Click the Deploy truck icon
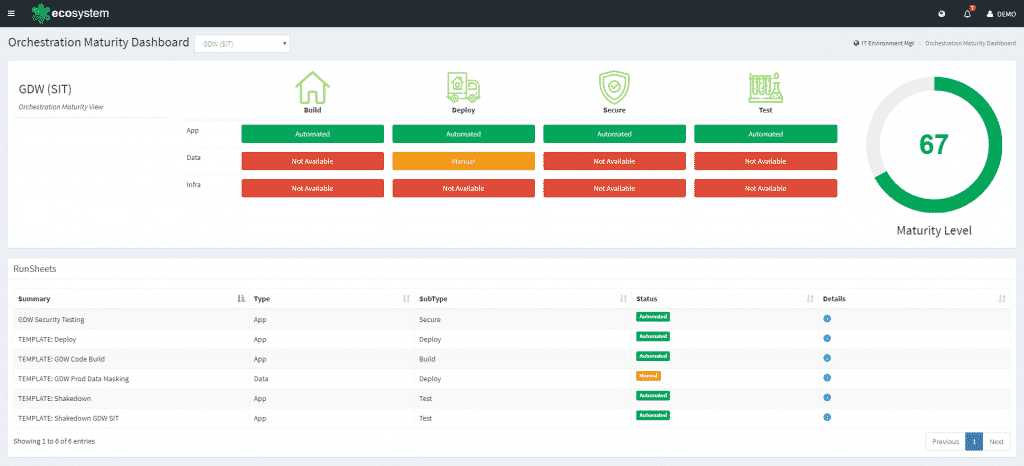1024x466 pixels. (463, 88)
